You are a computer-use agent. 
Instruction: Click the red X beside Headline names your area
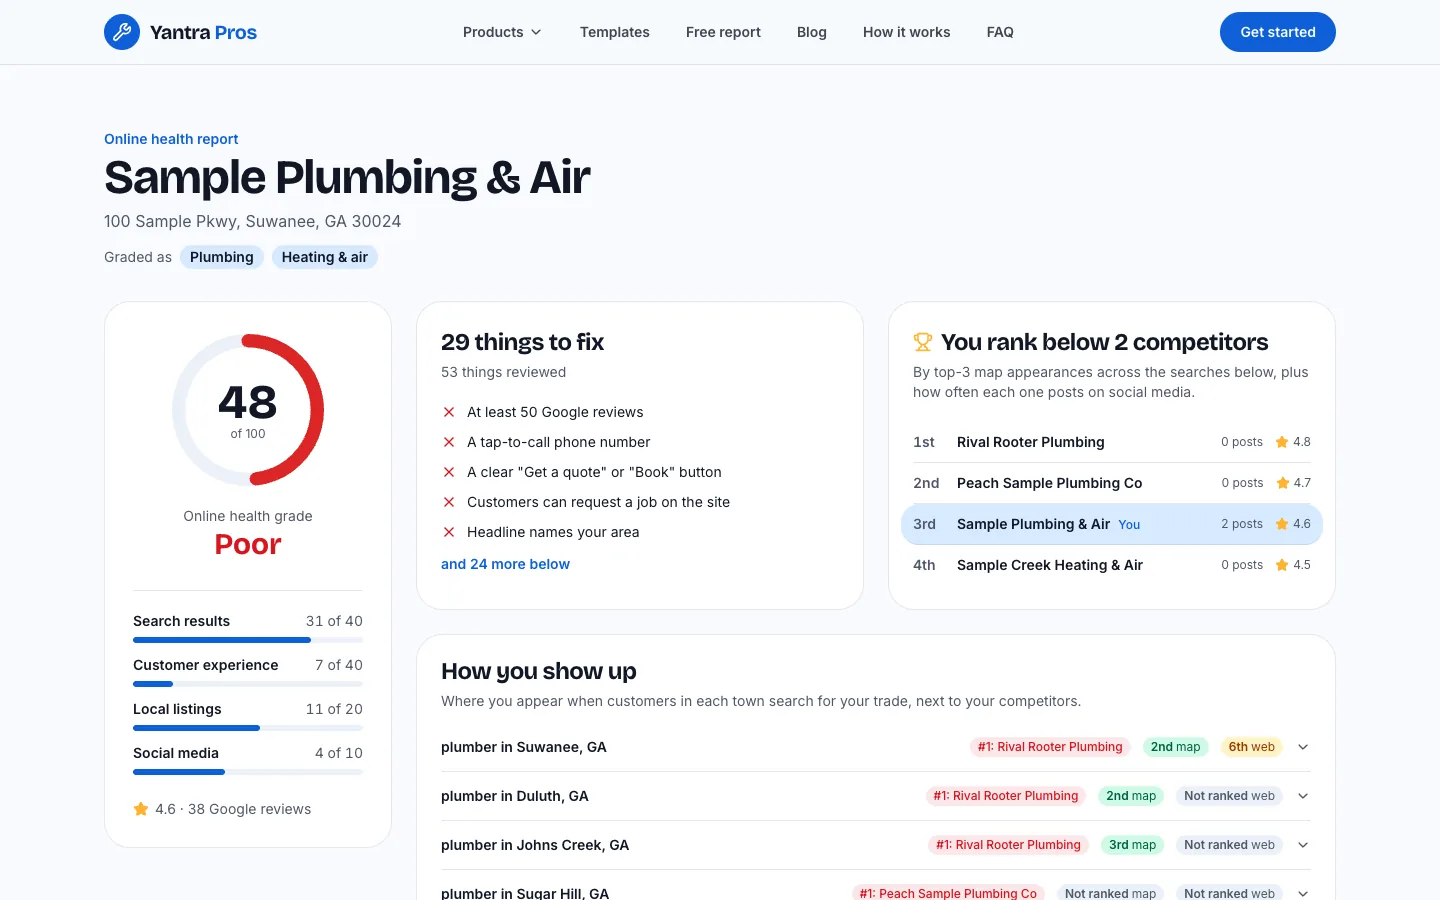coord(449,532)
